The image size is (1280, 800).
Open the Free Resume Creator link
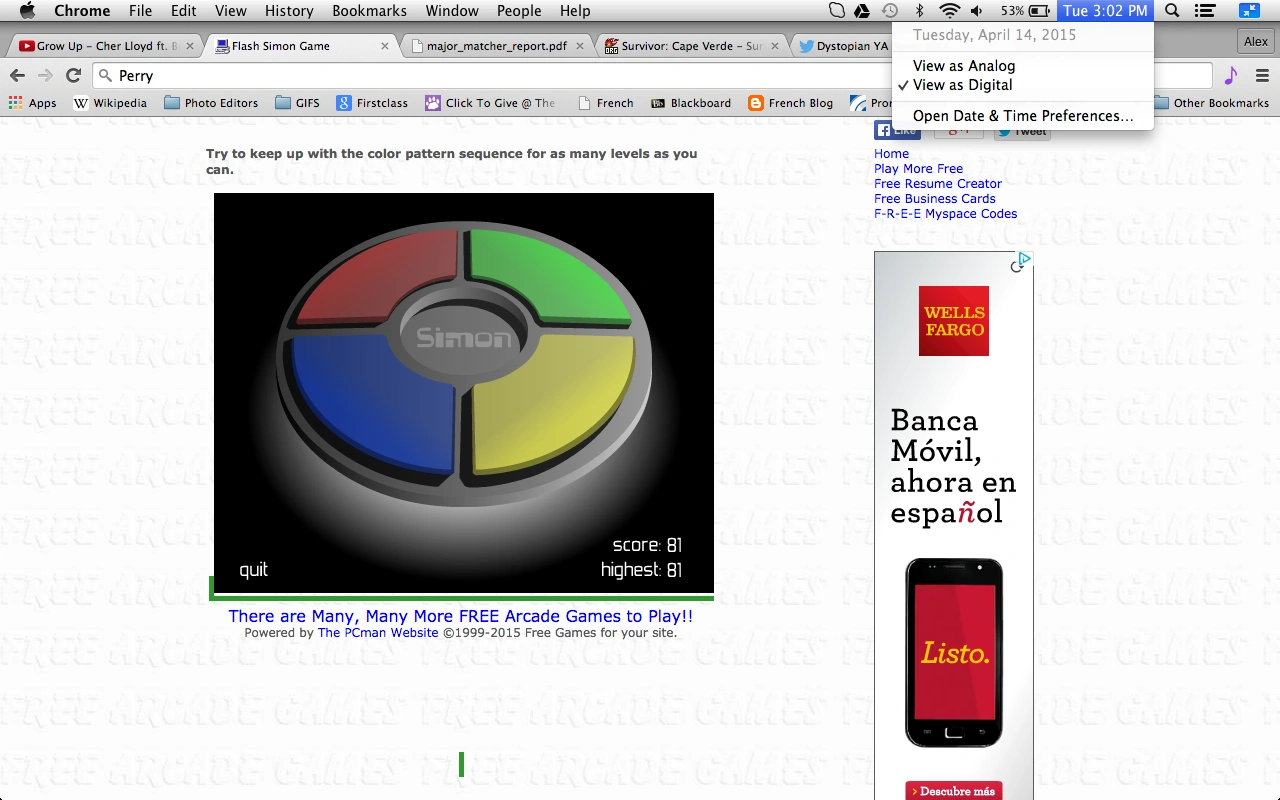[937, 184]
